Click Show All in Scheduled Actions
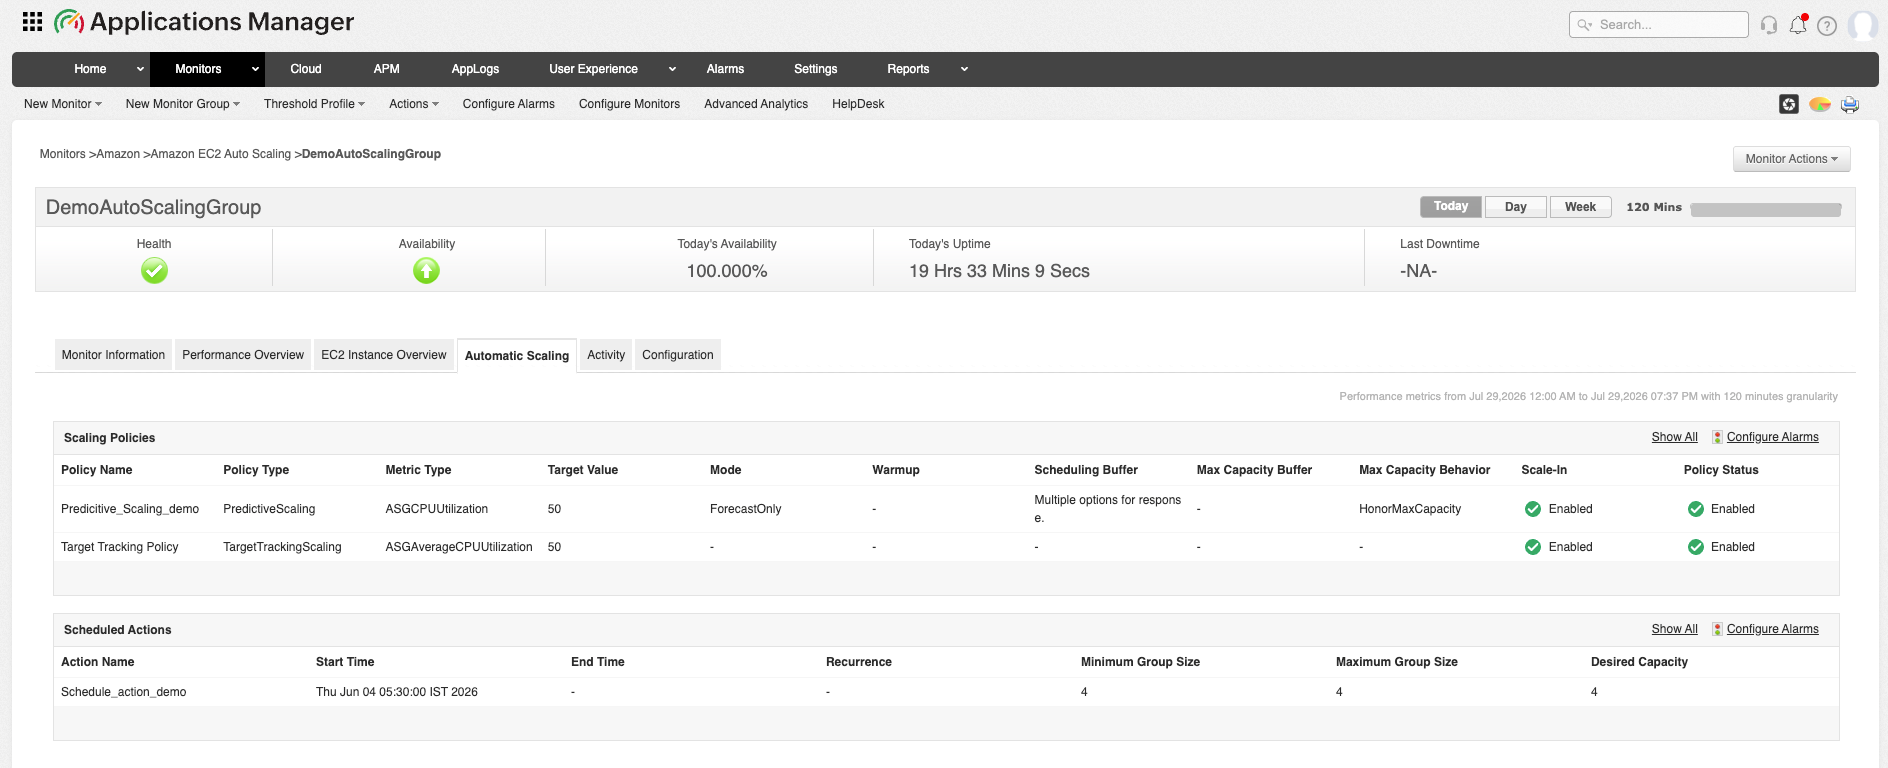 click(x=1675, y=629)
